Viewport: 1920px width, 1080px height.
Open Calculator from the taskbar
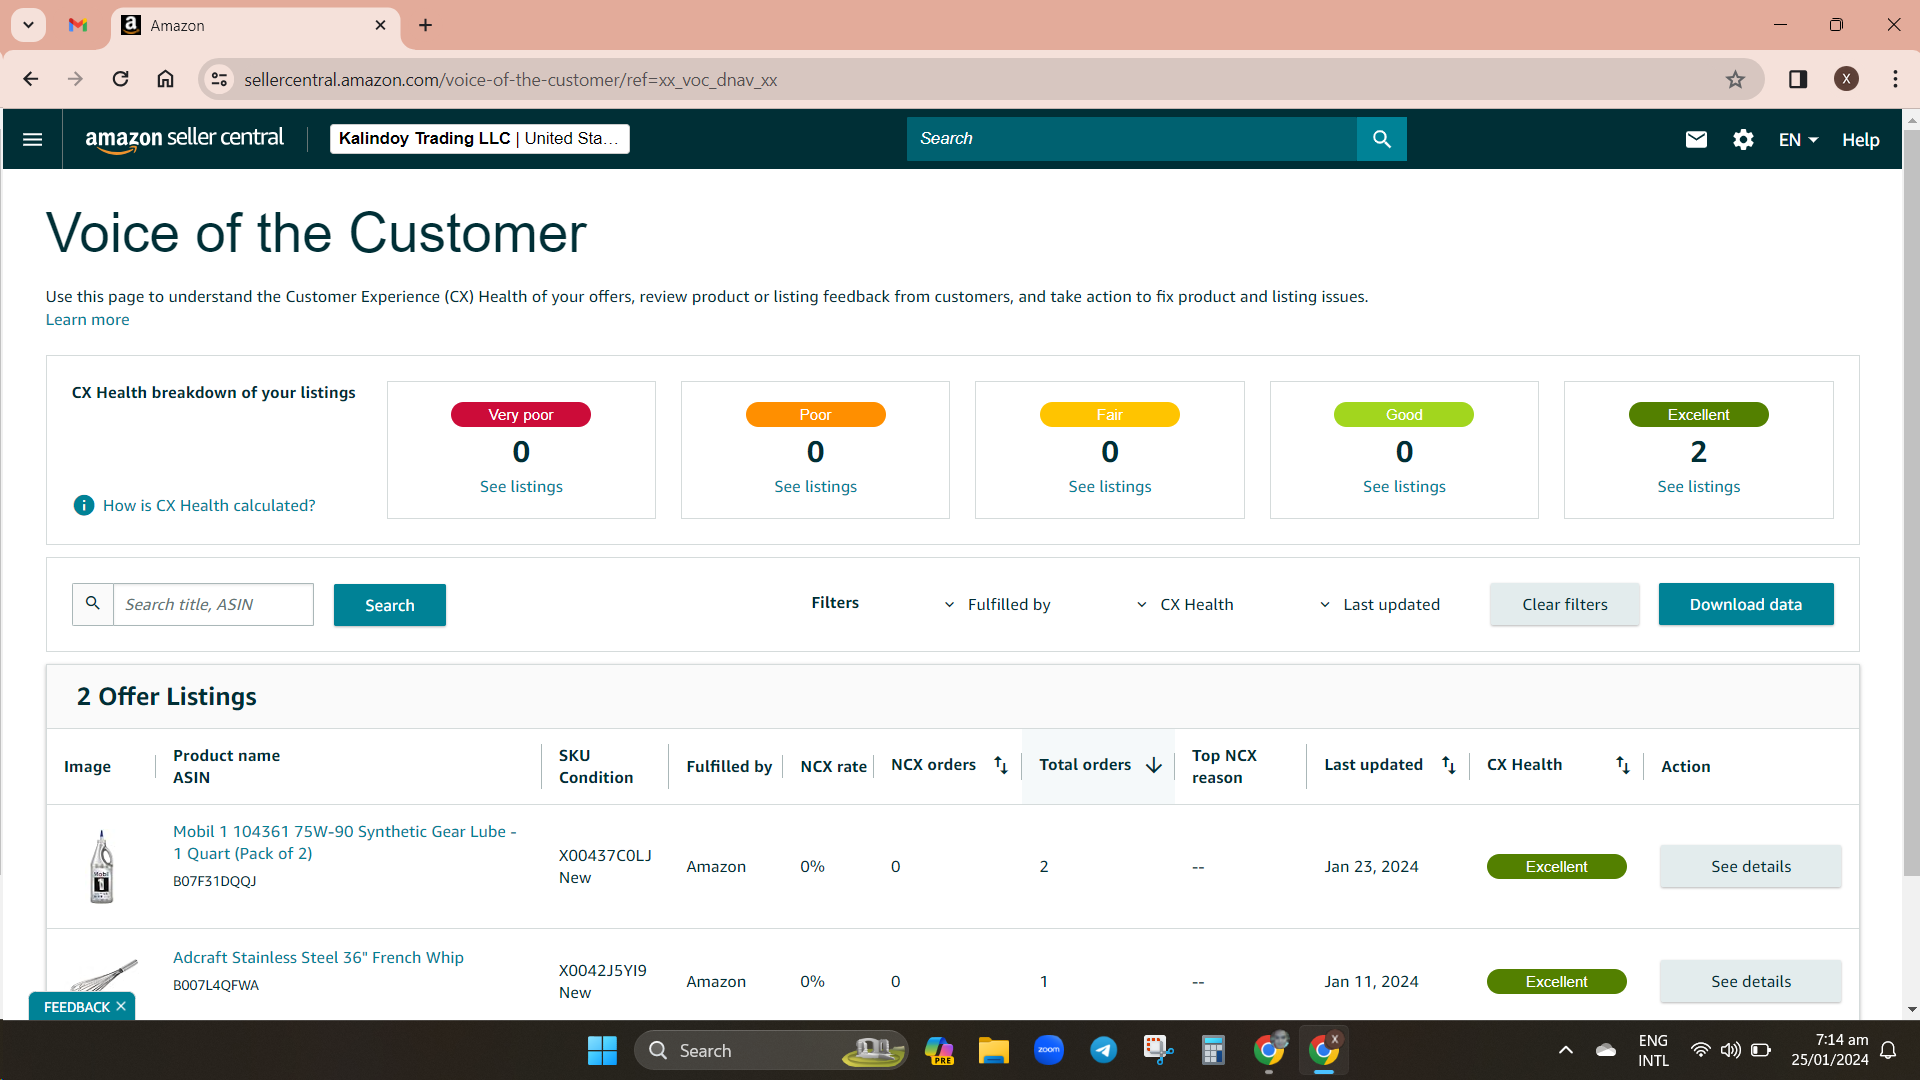[x=1213, y=1050]
